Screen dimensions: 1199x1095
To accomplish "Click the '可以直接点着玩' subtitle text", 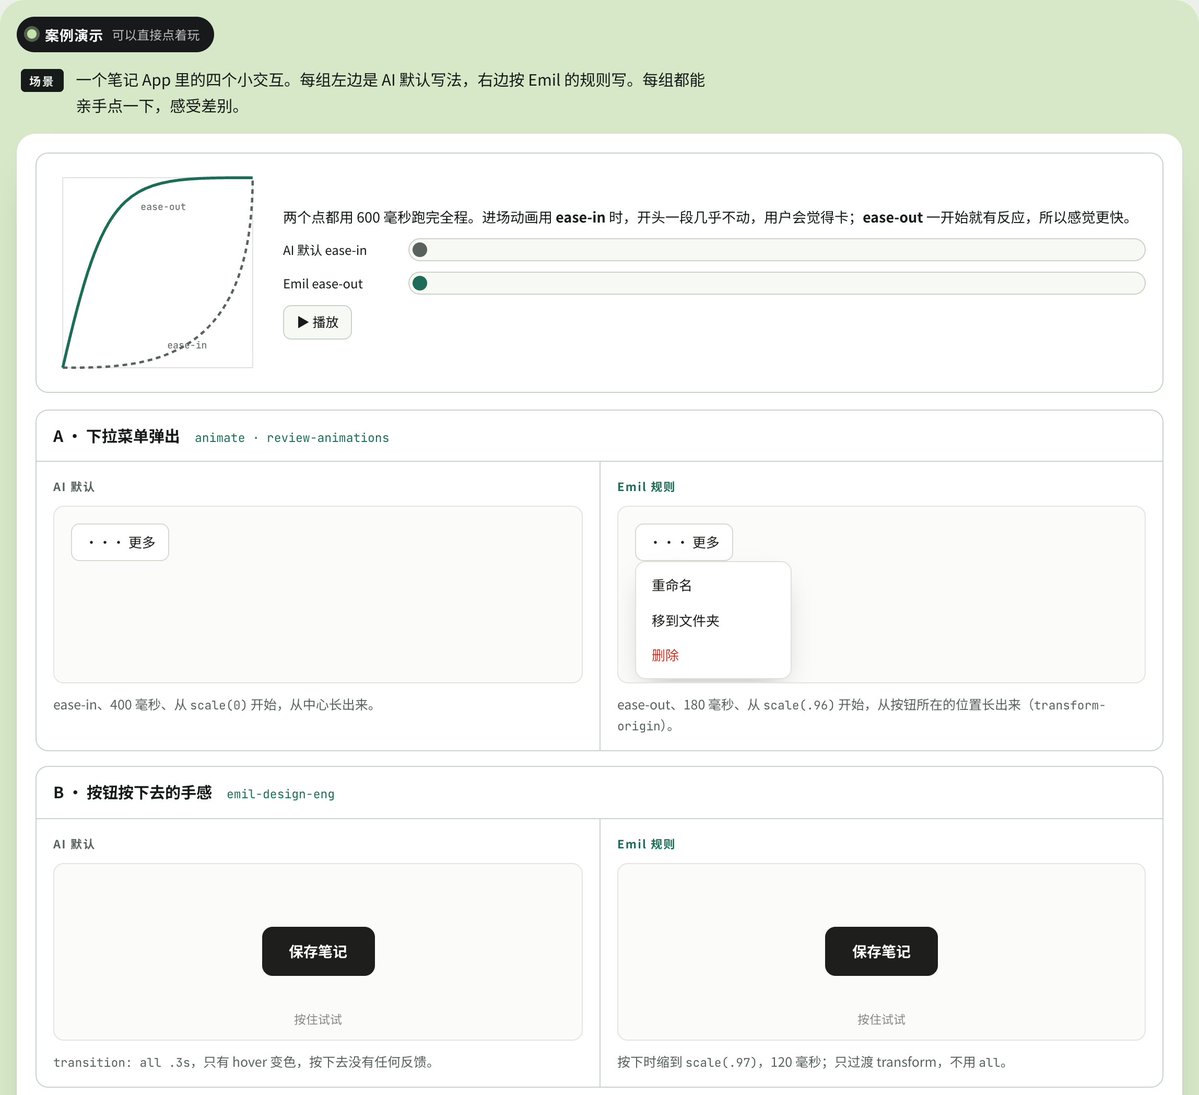I will click(x=156, y=35).
